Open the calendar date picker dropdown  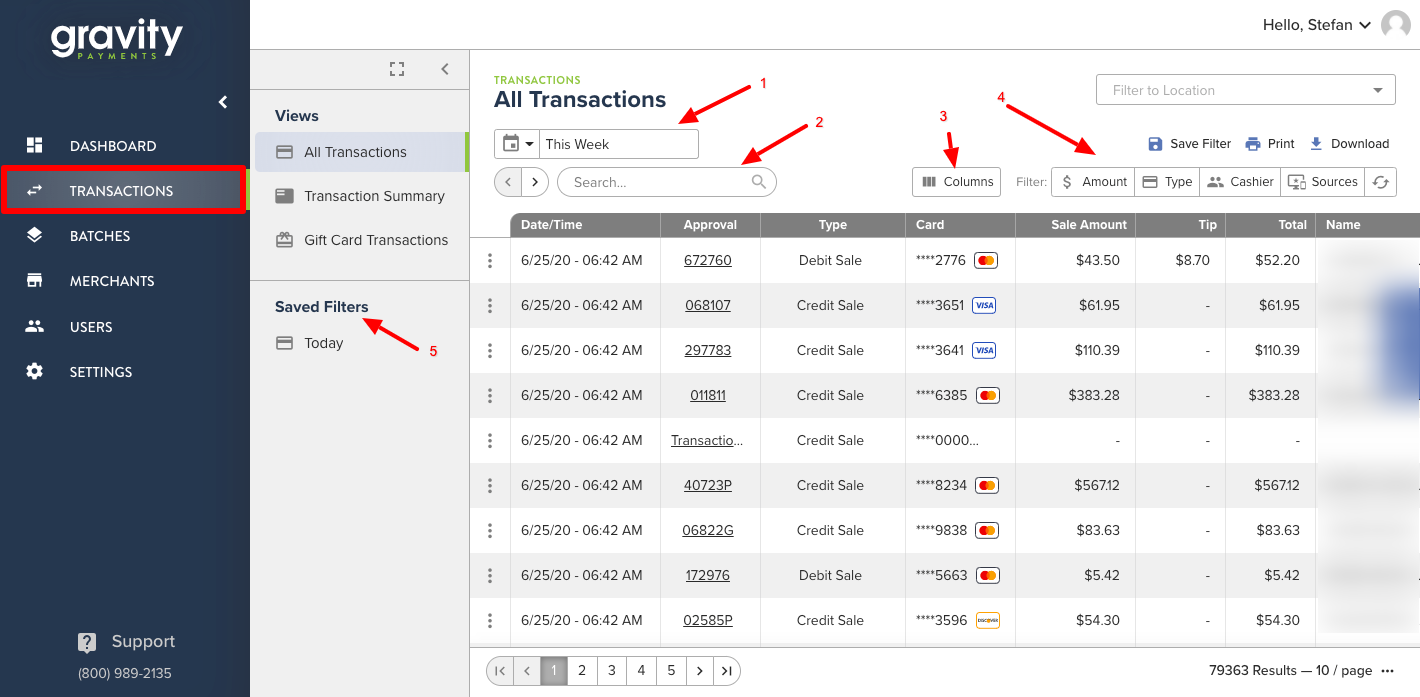[x=516, y=143]
